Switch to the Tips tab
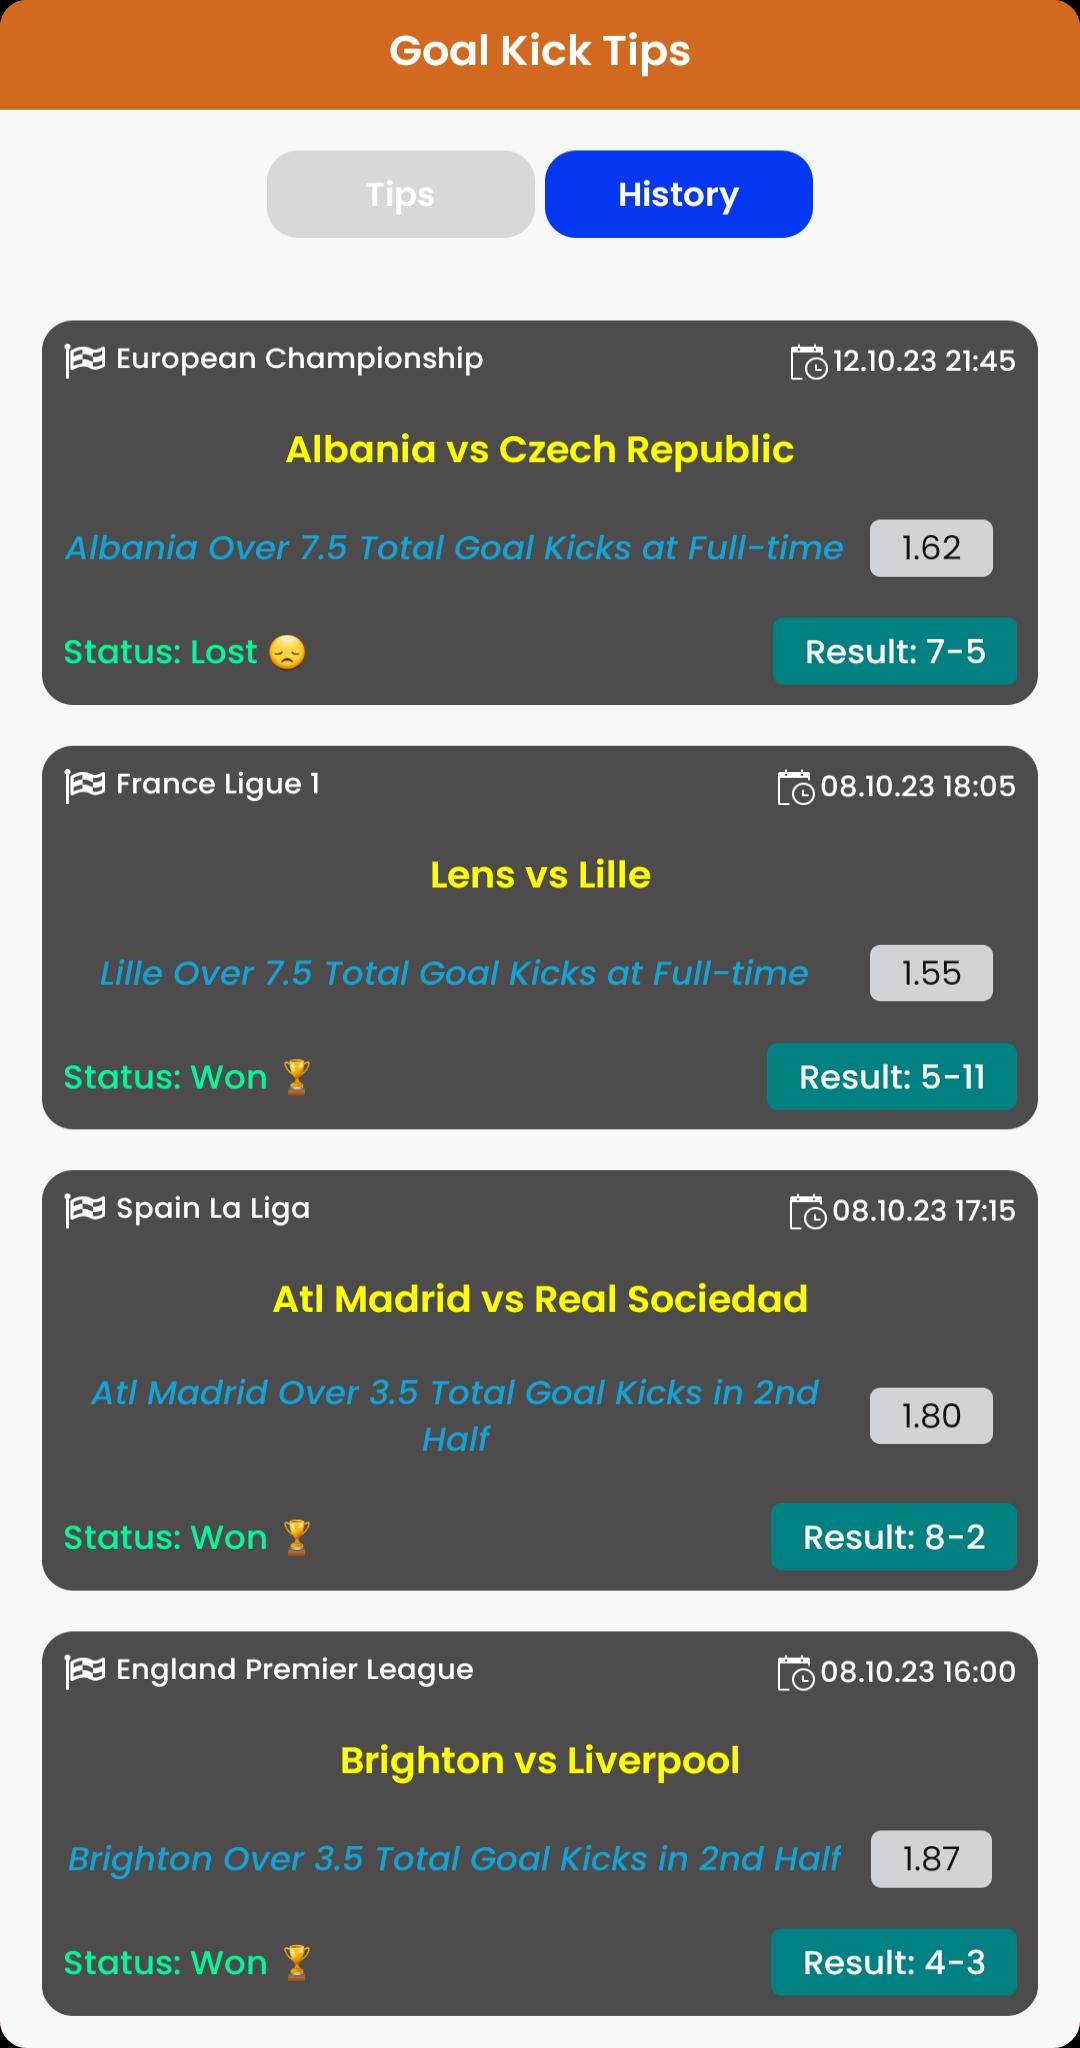1080x2048 pixels. click(x=400, y=194)
